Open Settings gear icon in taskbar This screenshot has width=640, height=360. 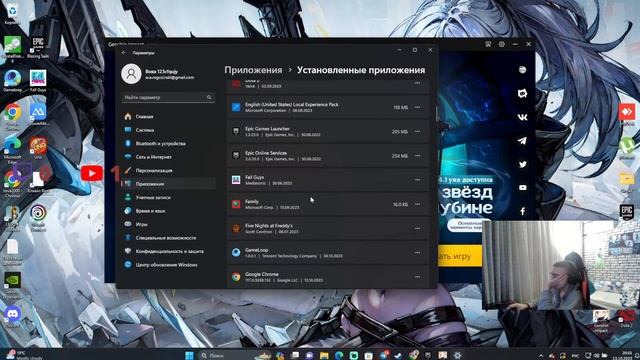pos(458,356)
